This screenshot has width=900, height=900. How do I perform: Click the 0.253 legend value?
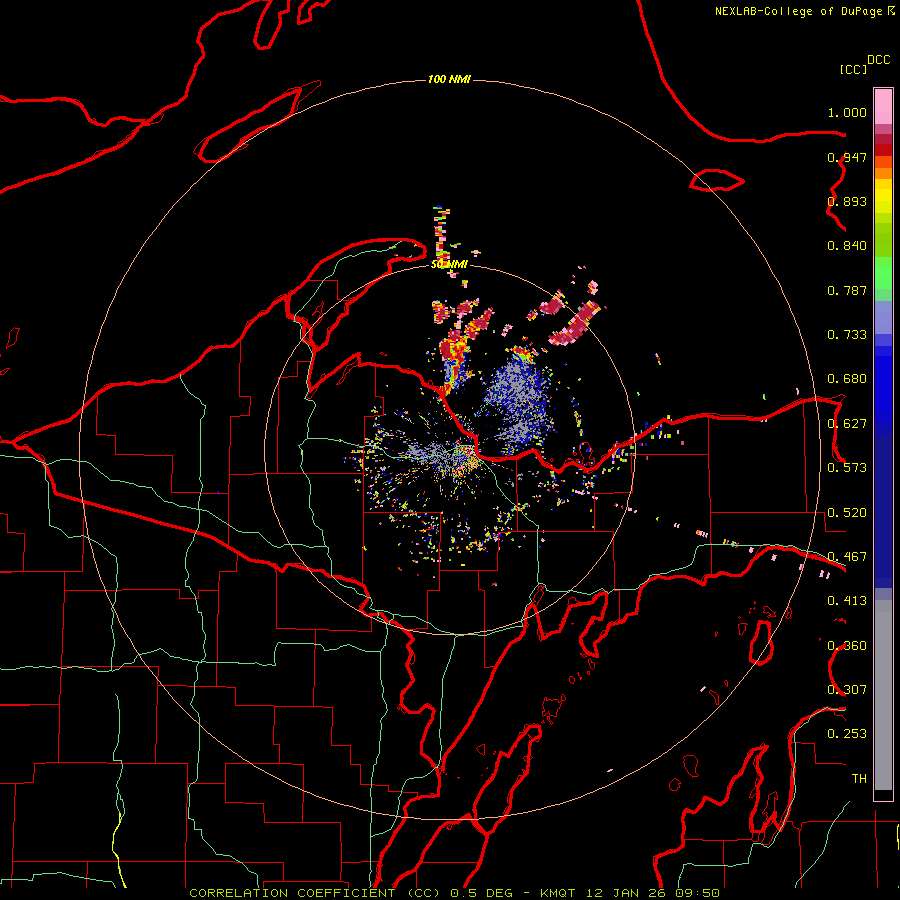(x=847, y=734)
